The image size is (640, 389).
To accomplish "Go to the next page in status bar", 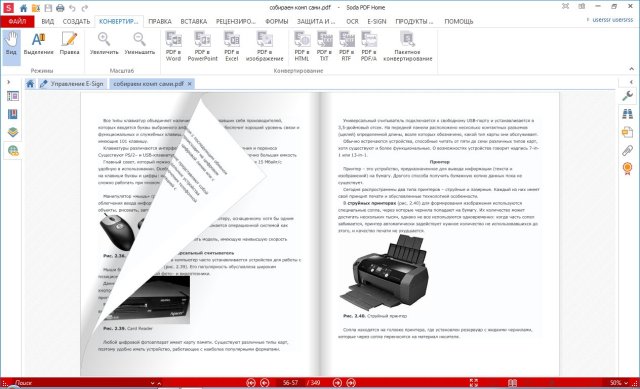I will click(337, 383).
